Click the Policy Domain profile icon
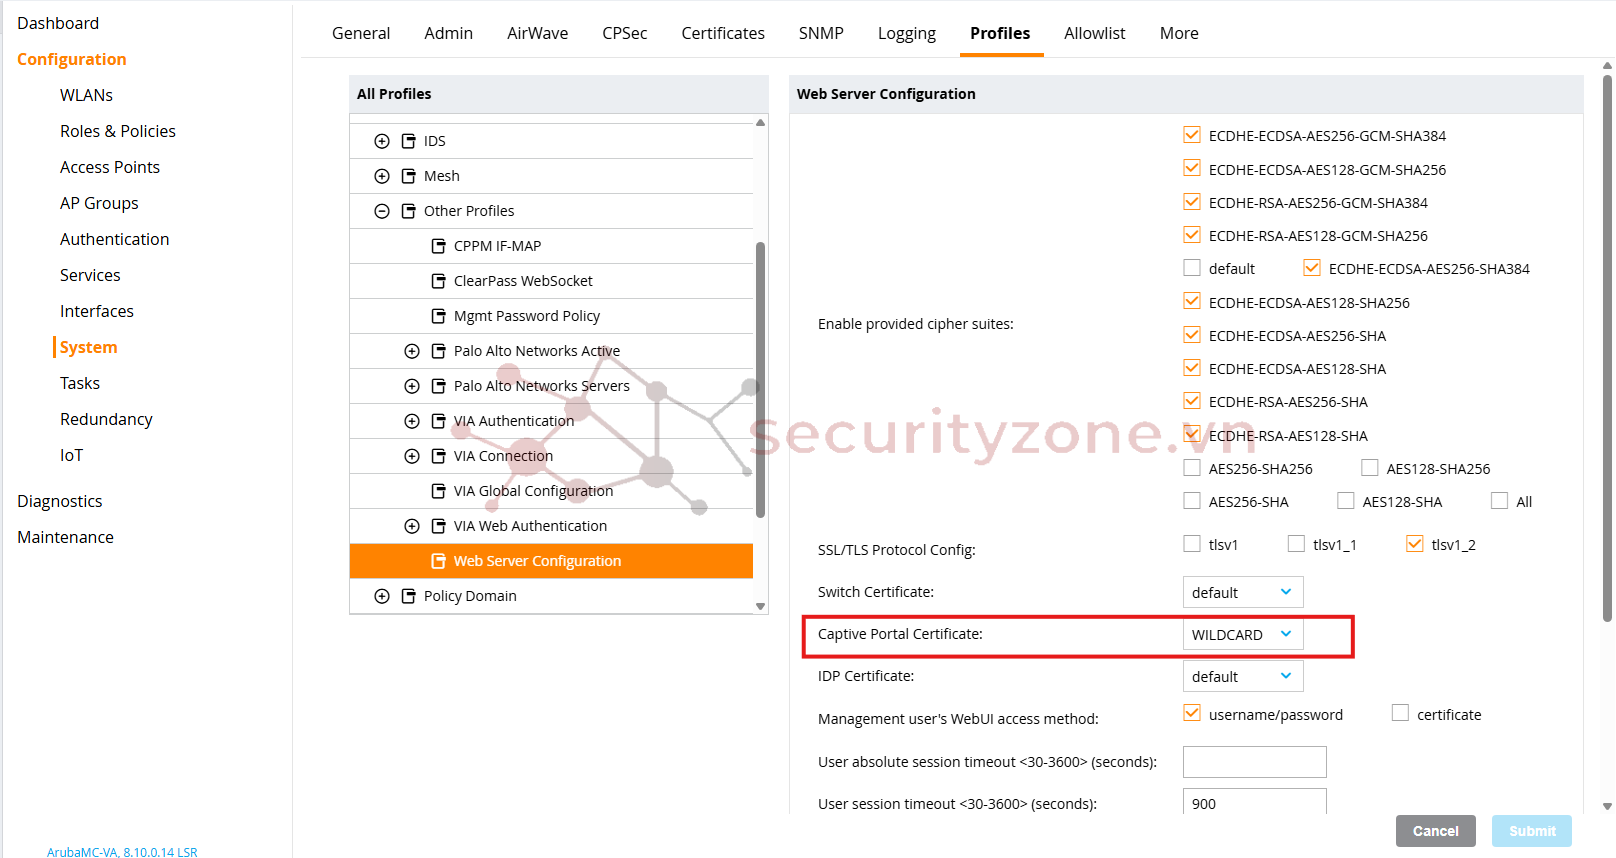Image resolution: width=1616 pixels, height=858 pixels. pyautogui.click(x=408, y=596)
